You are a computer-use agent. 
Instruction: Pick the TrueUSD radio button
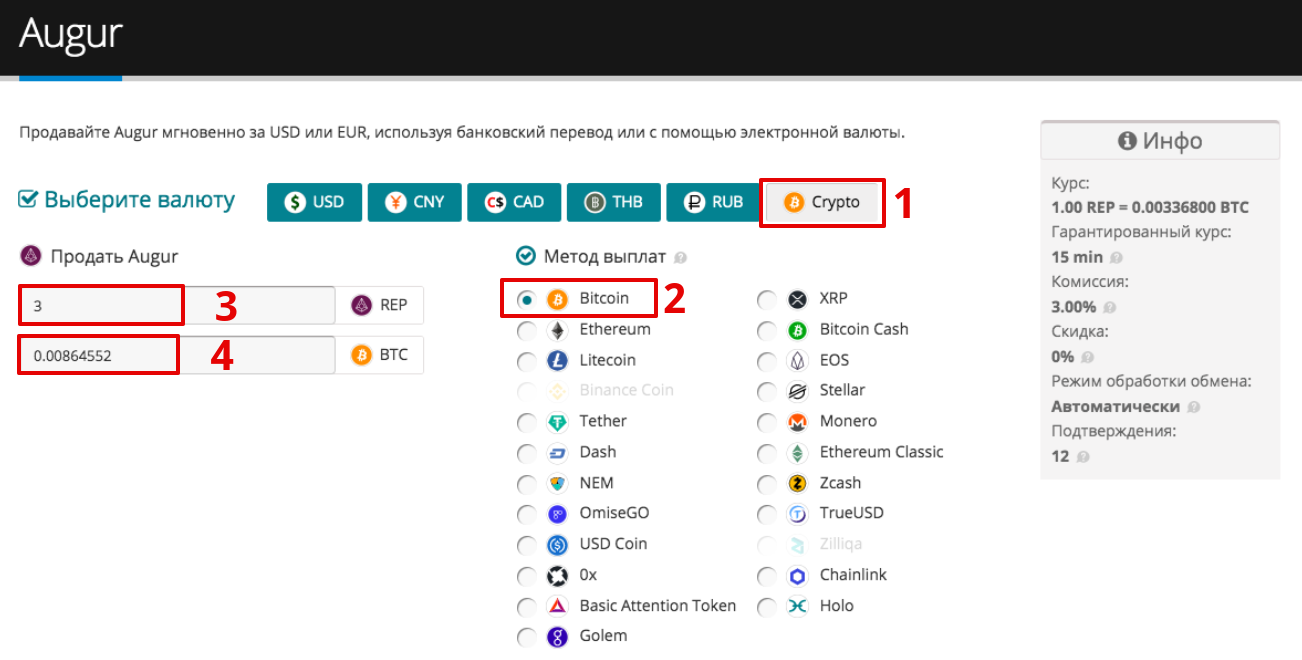coord(766,514)
